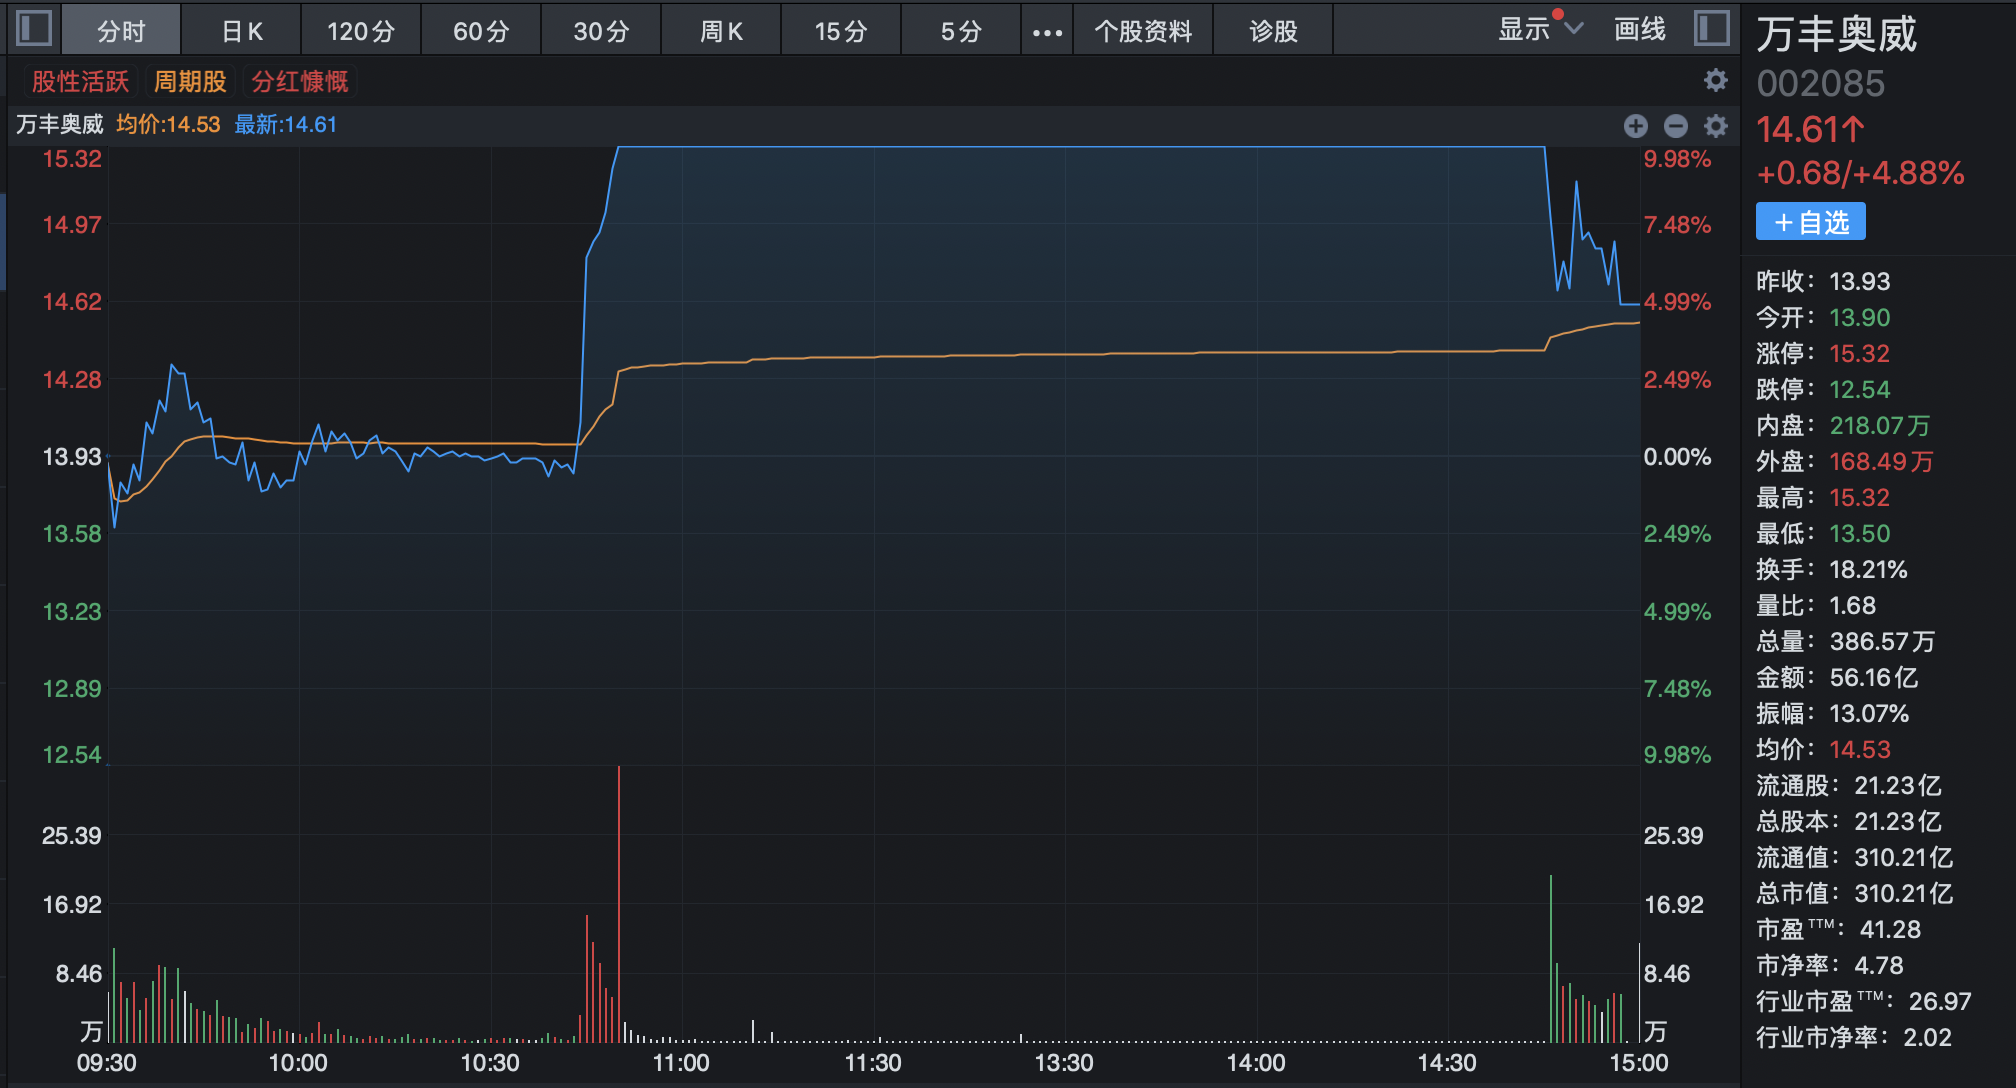Toggle the left sidebar panel icon
The height and width of the screenshot is (1088, 2016).
click(x=34, y=28)
